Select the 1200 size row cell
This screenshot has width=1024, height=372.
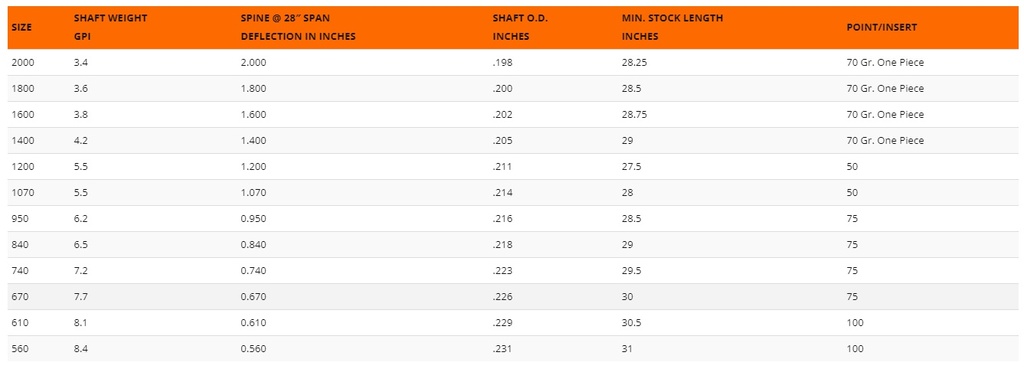pos(23,166)
